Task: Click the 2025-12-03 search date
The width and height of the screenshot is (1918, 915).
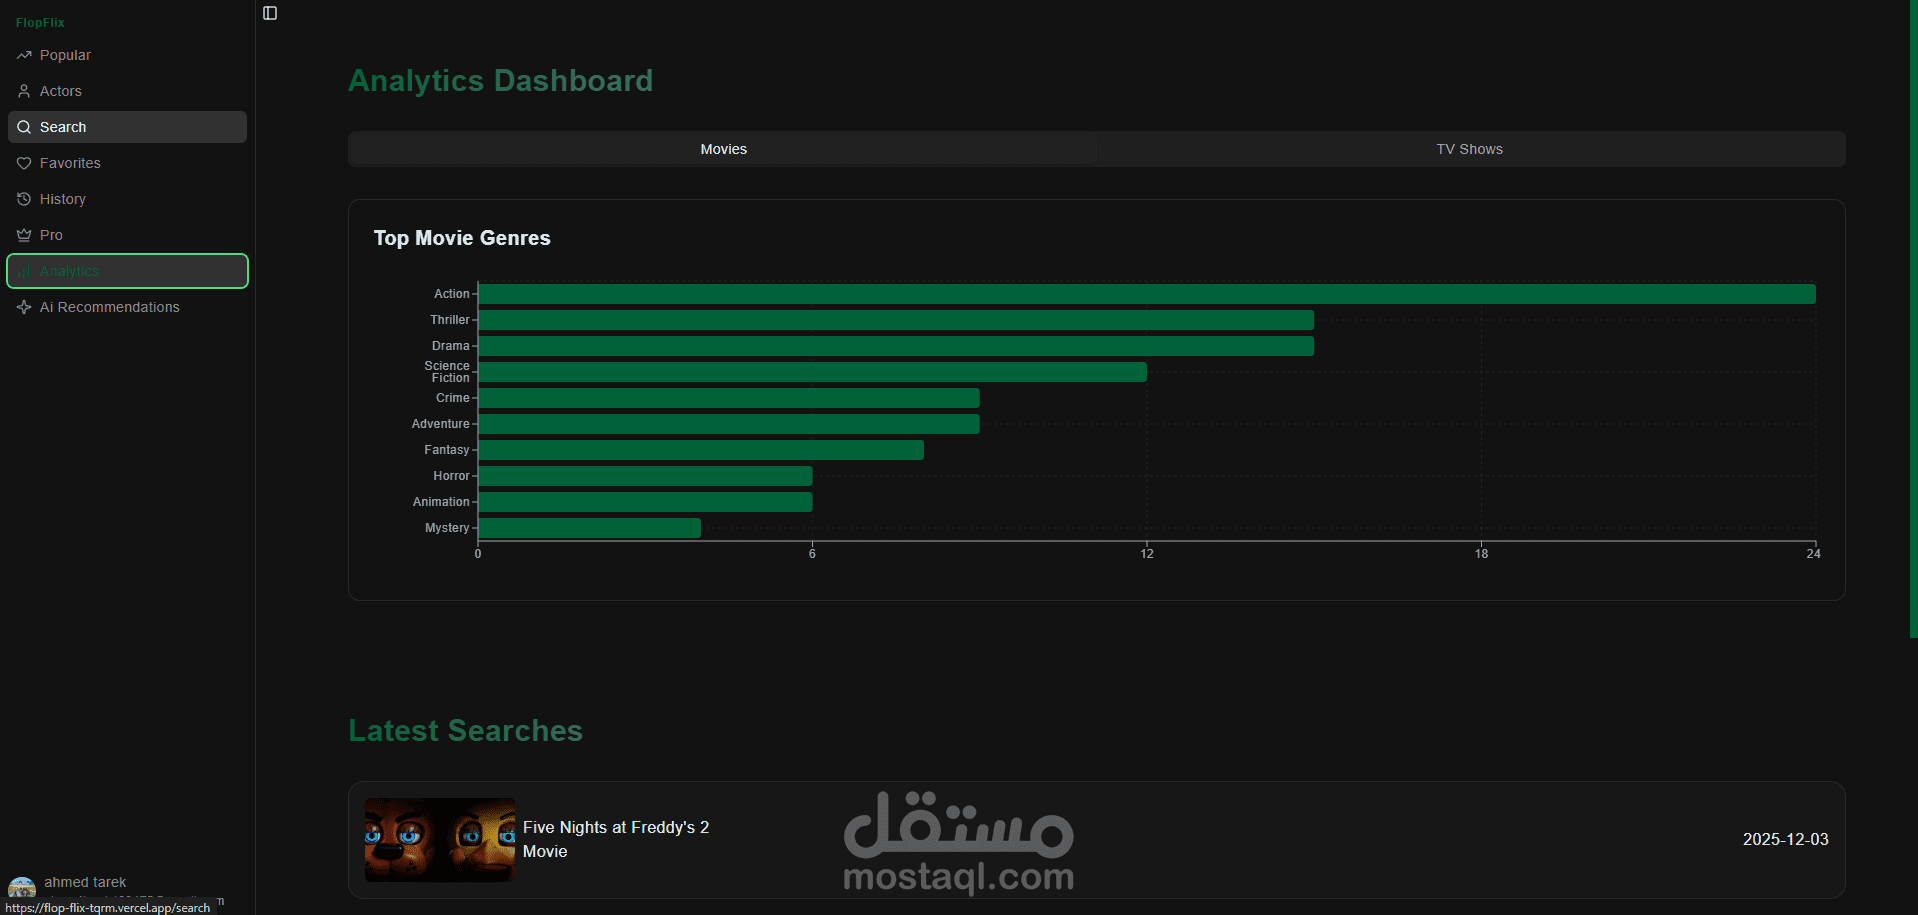Action: point(1786,839)
